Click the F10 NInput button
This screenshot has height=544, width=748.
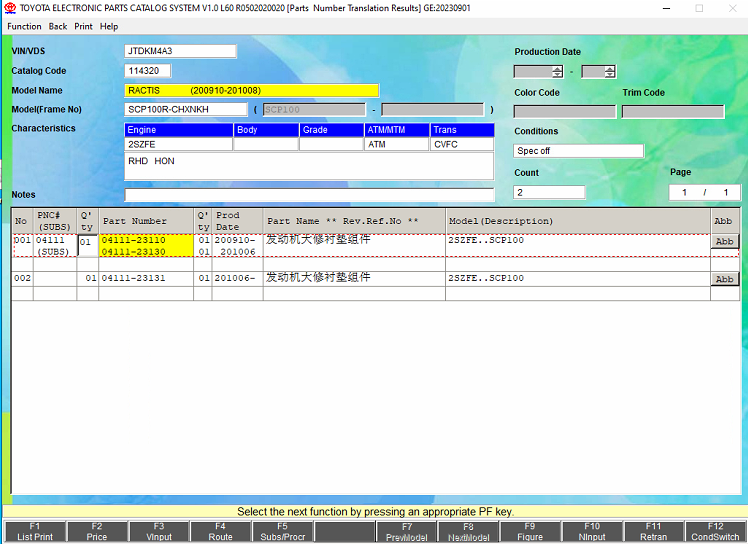click(x=592, y=532)
